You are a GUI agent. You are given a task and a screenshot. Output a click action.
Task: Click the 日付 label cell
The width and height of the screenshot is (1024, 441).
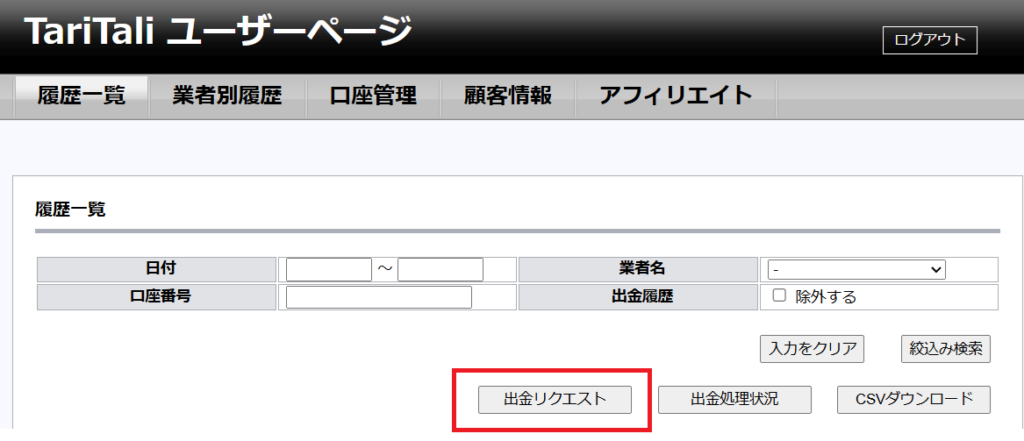coord(157,269)
